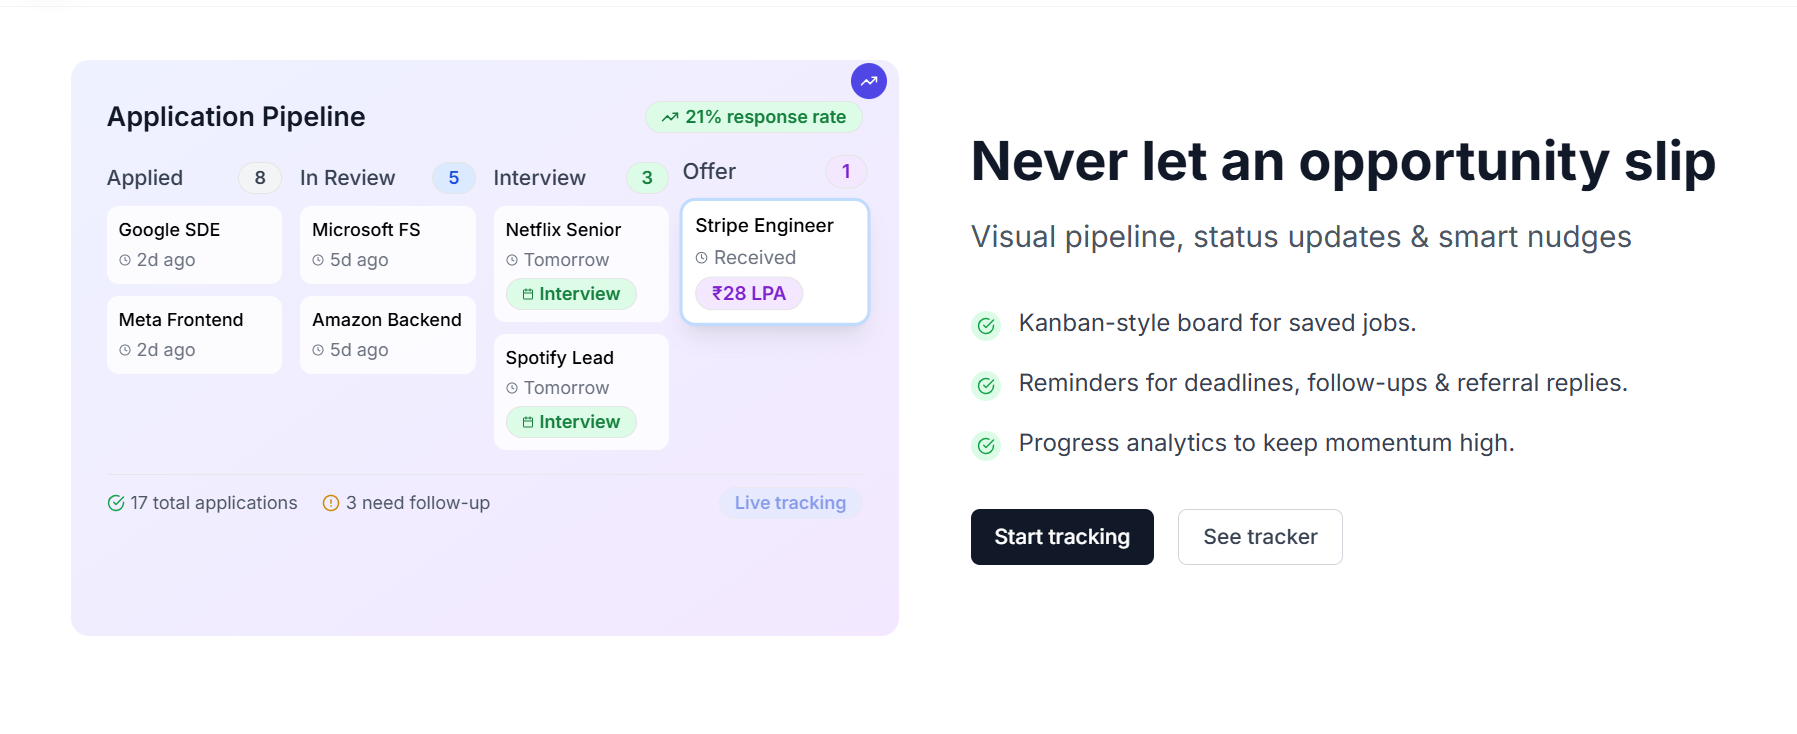Screen dimensions: 1797x734
Task: Click the Interview tag on Netflix Senior
Action: [x=571, y=294]
